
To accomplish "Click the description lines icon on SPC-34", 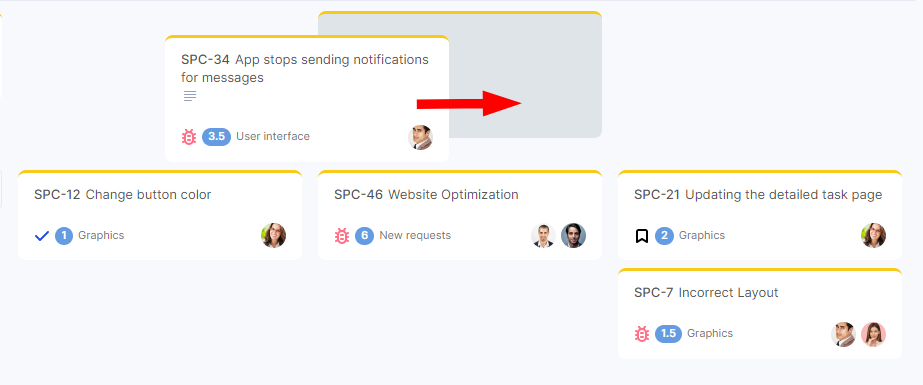I will pos(190,96).
